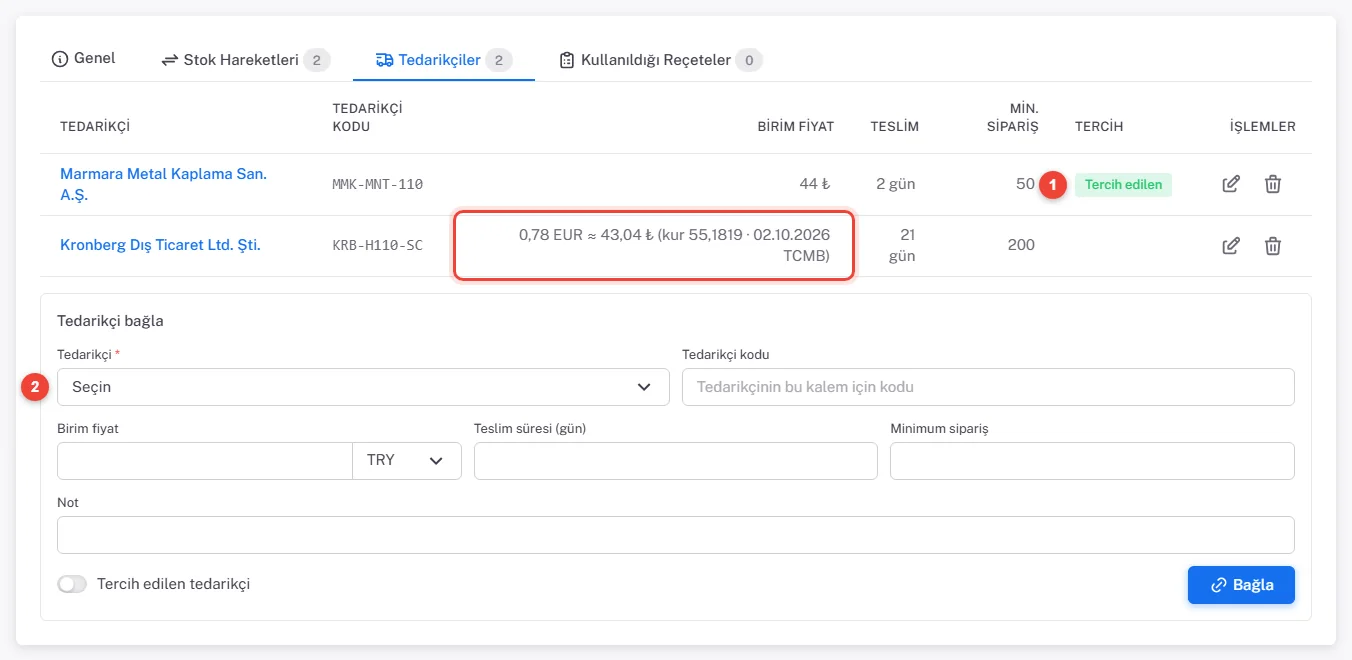
Task: Click the Bağla button
Action: click(x=1241, y=585)
